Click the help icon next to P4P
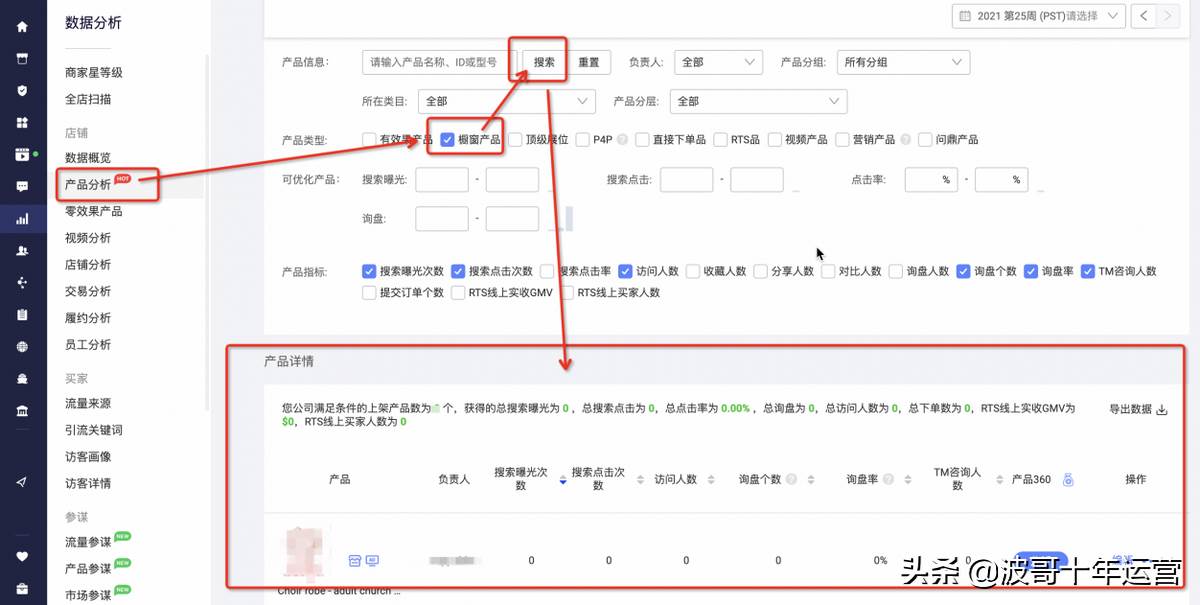1200x605 pixels. (622, 140)
